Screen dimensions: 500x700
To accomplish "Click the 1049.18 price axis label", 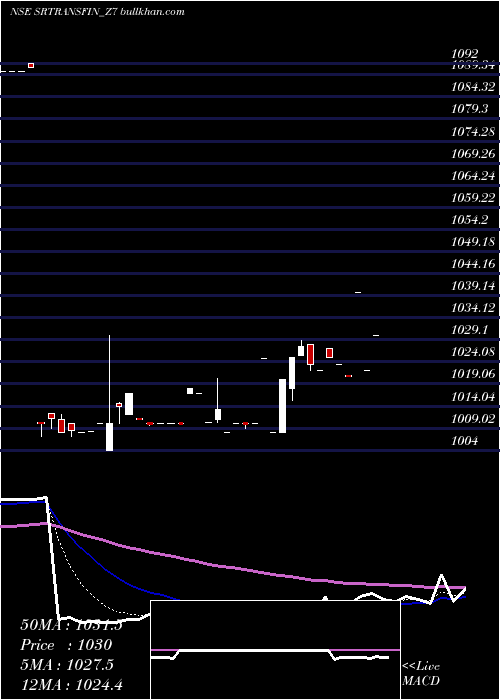I will pos(473,242).
